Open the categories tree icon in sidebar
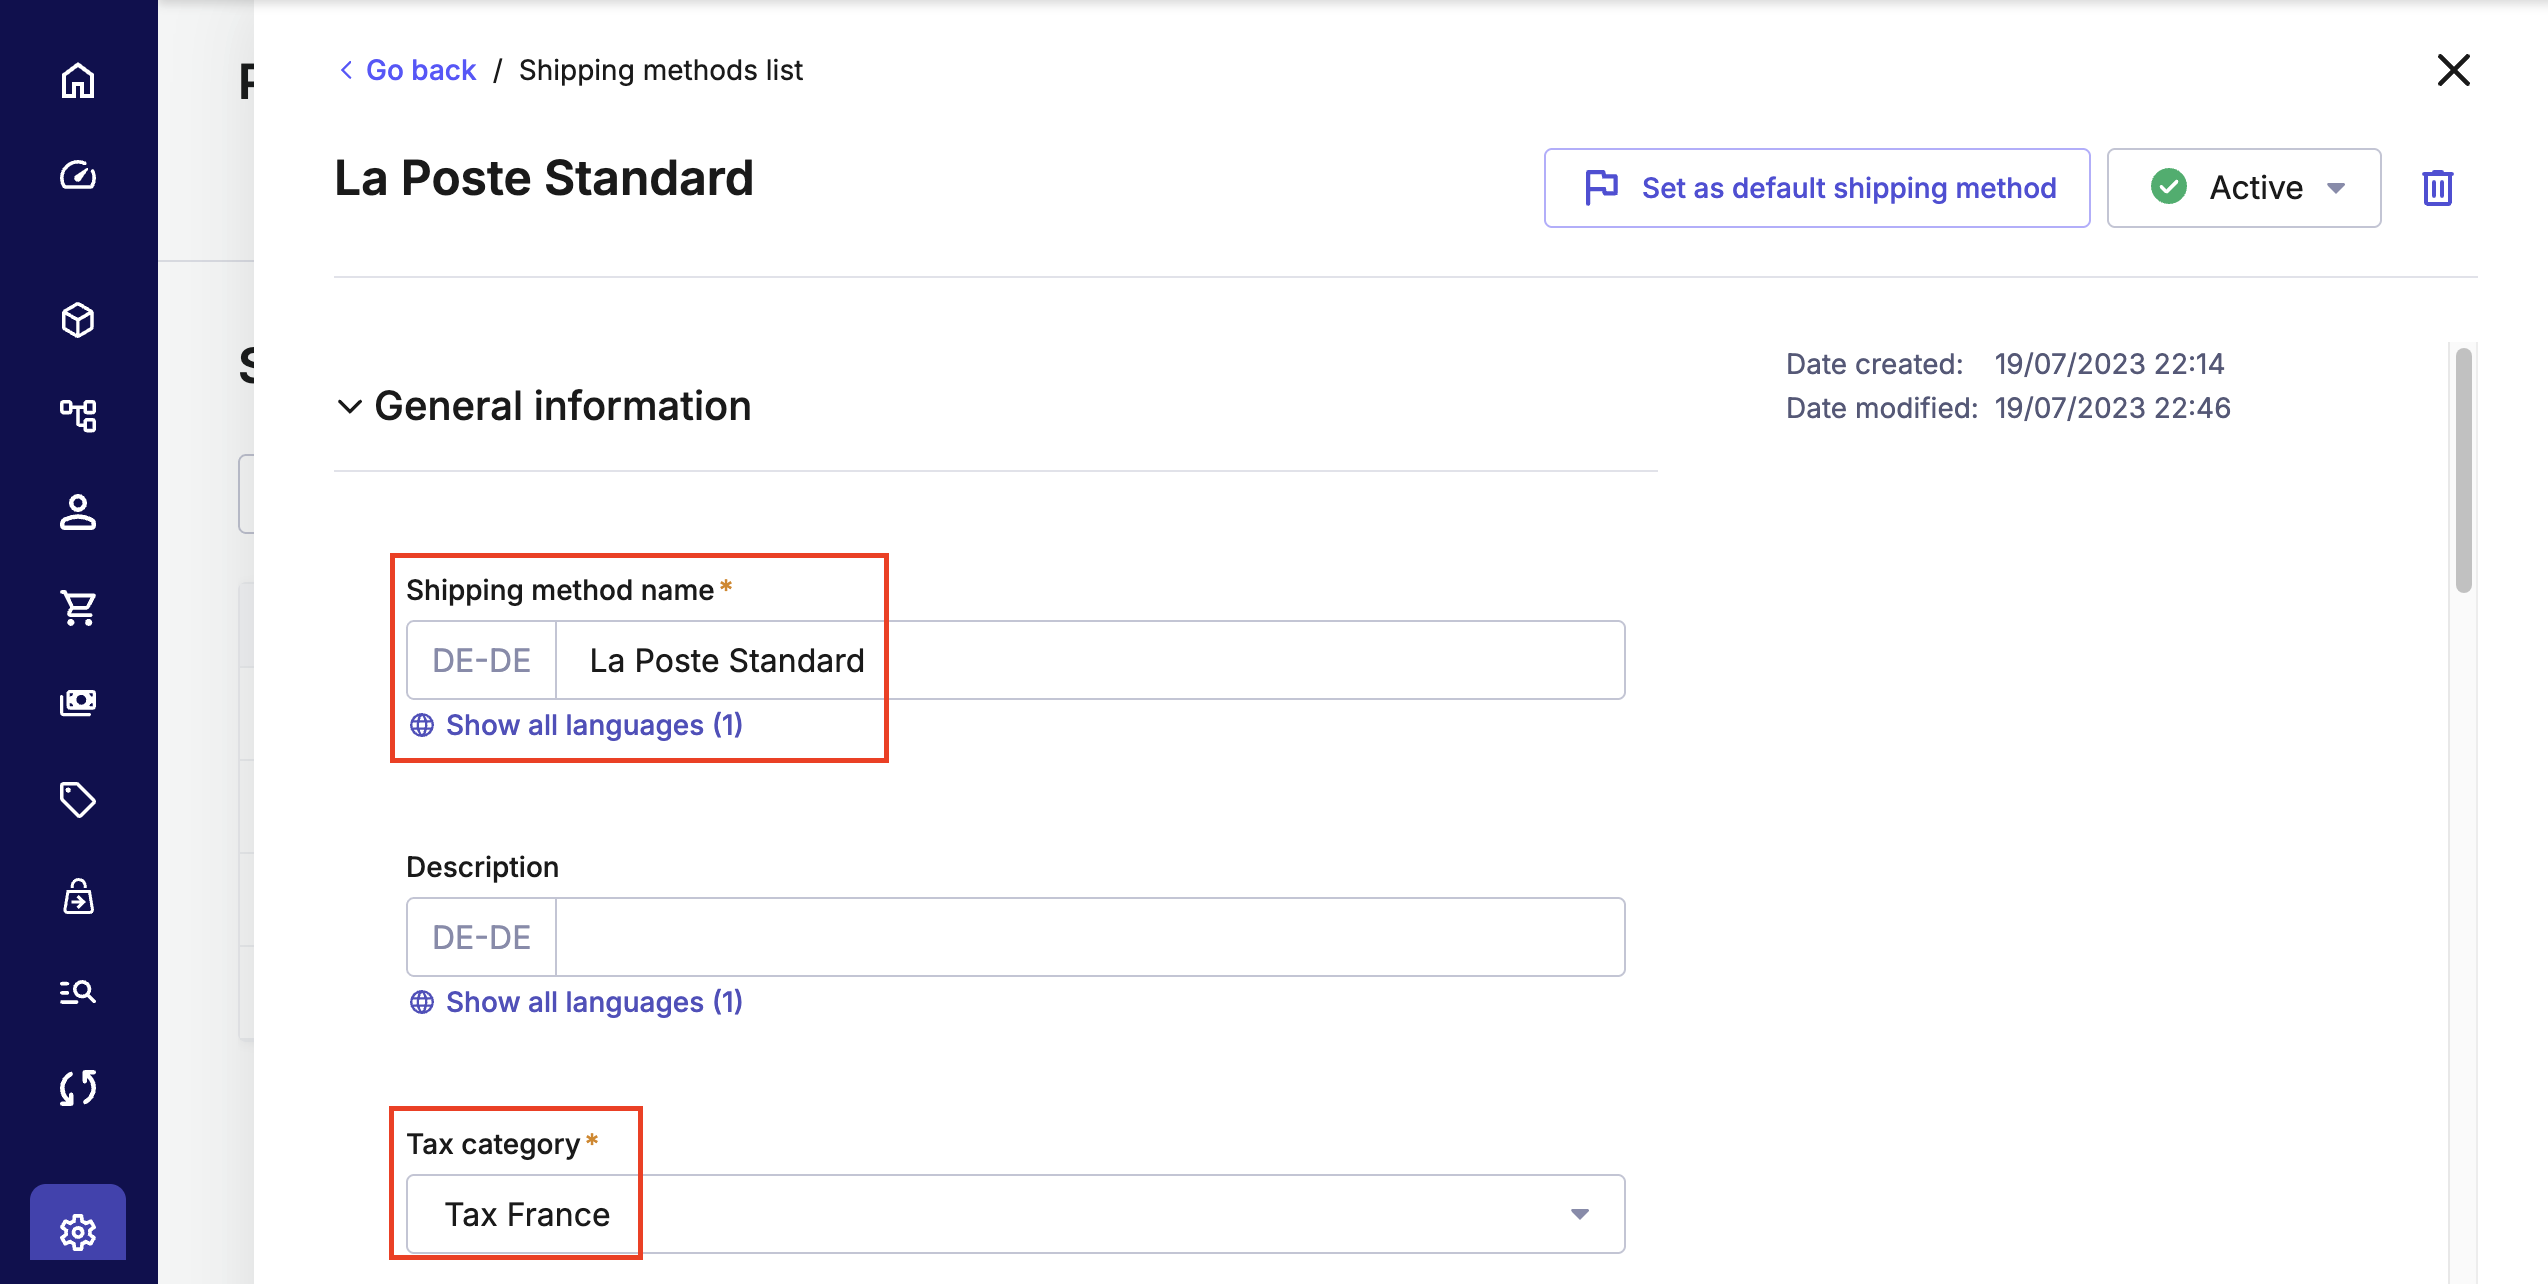This screenshot has width=2548, height=1284. (78, 415)
